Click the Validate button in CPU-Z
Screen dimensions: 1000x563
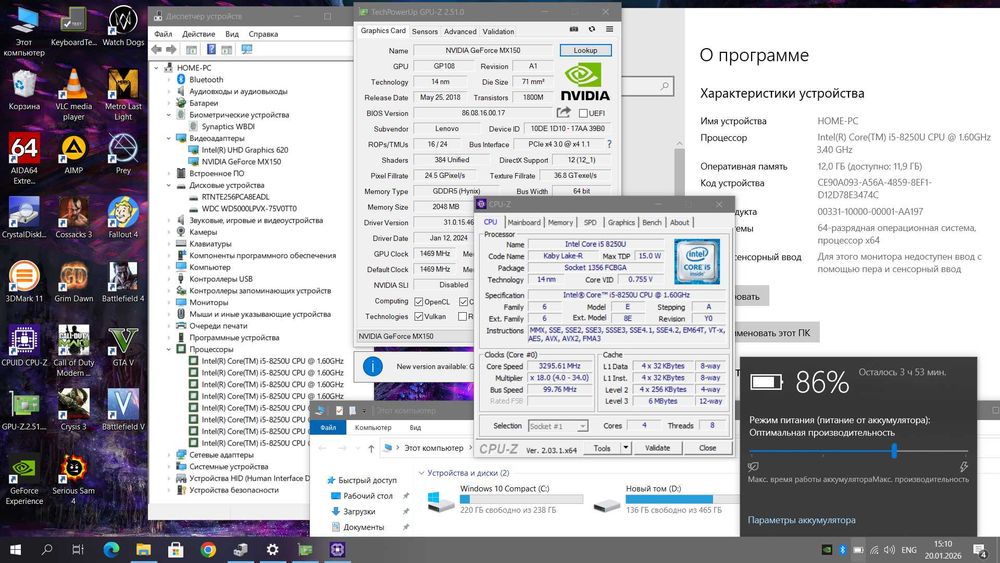tap(658, 448)
